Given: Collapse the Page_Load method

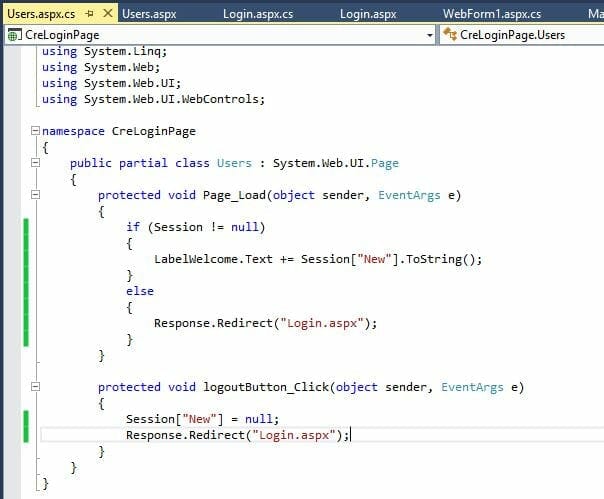Looking at the screenshot, I should (35, 195).
